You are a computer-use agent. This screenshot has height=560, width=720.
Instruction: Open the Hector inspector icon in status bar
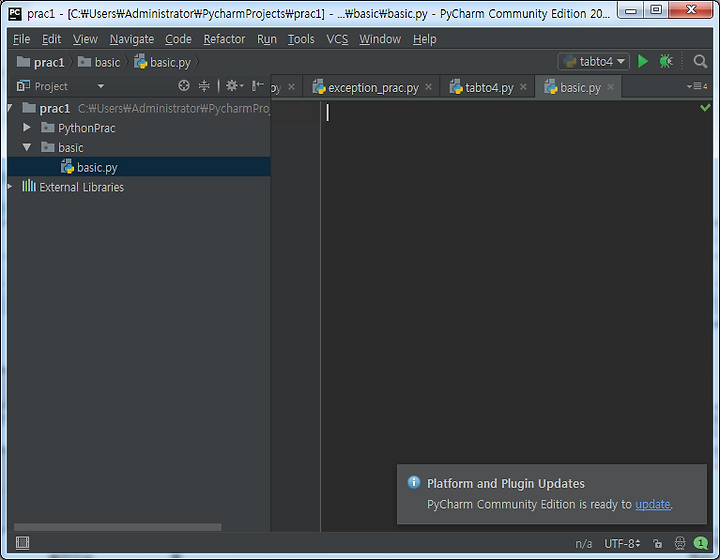[680, 544]
